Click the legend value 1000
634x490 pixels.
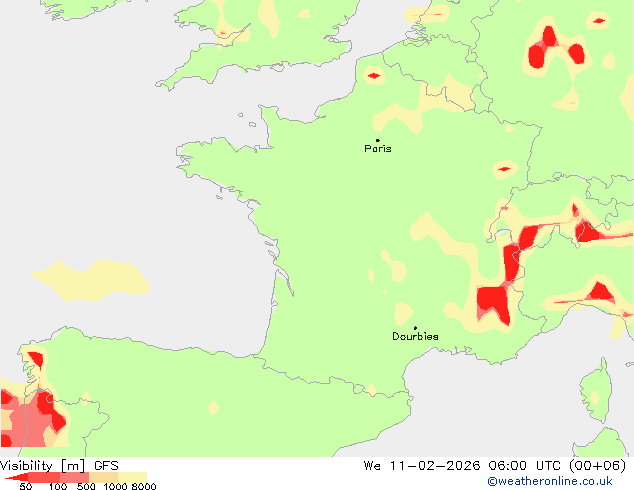pyautogui.click(x=116, y=486)
